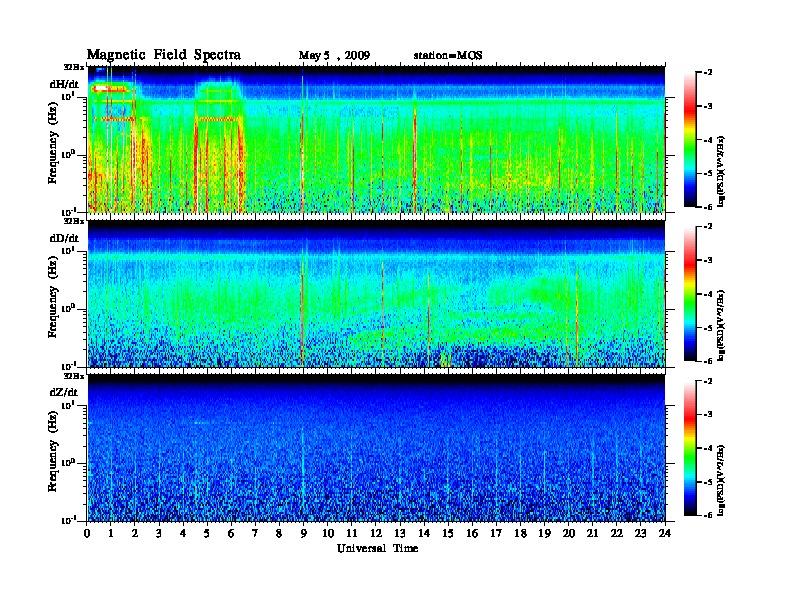Click the "-2" value on dH/dt colorbar
This screenshot has height=612, width=792.
[x=708, y=73]
